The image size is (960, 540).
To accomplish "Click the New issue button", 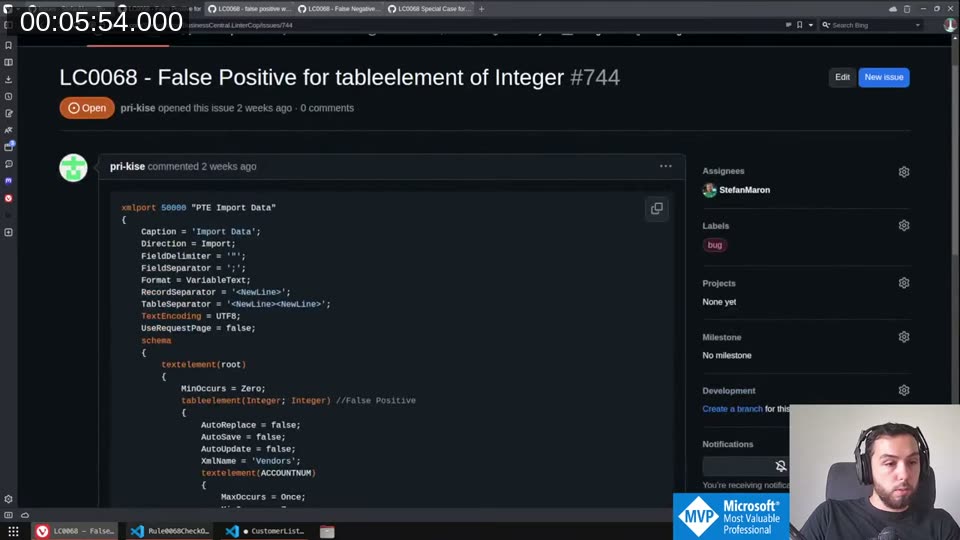I will 883,77.
